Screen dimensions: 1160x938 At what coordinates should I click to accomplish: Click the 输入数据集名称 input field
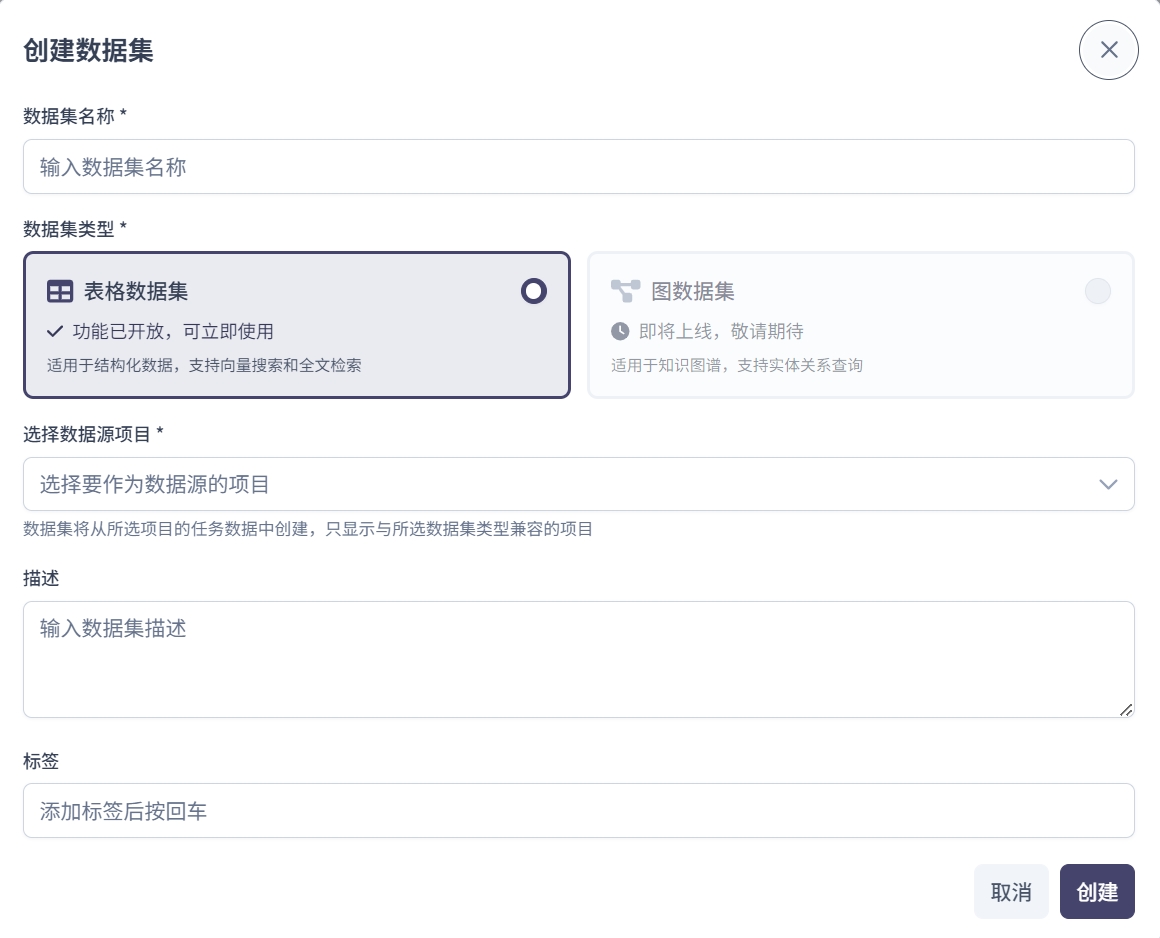pos(578,167)
